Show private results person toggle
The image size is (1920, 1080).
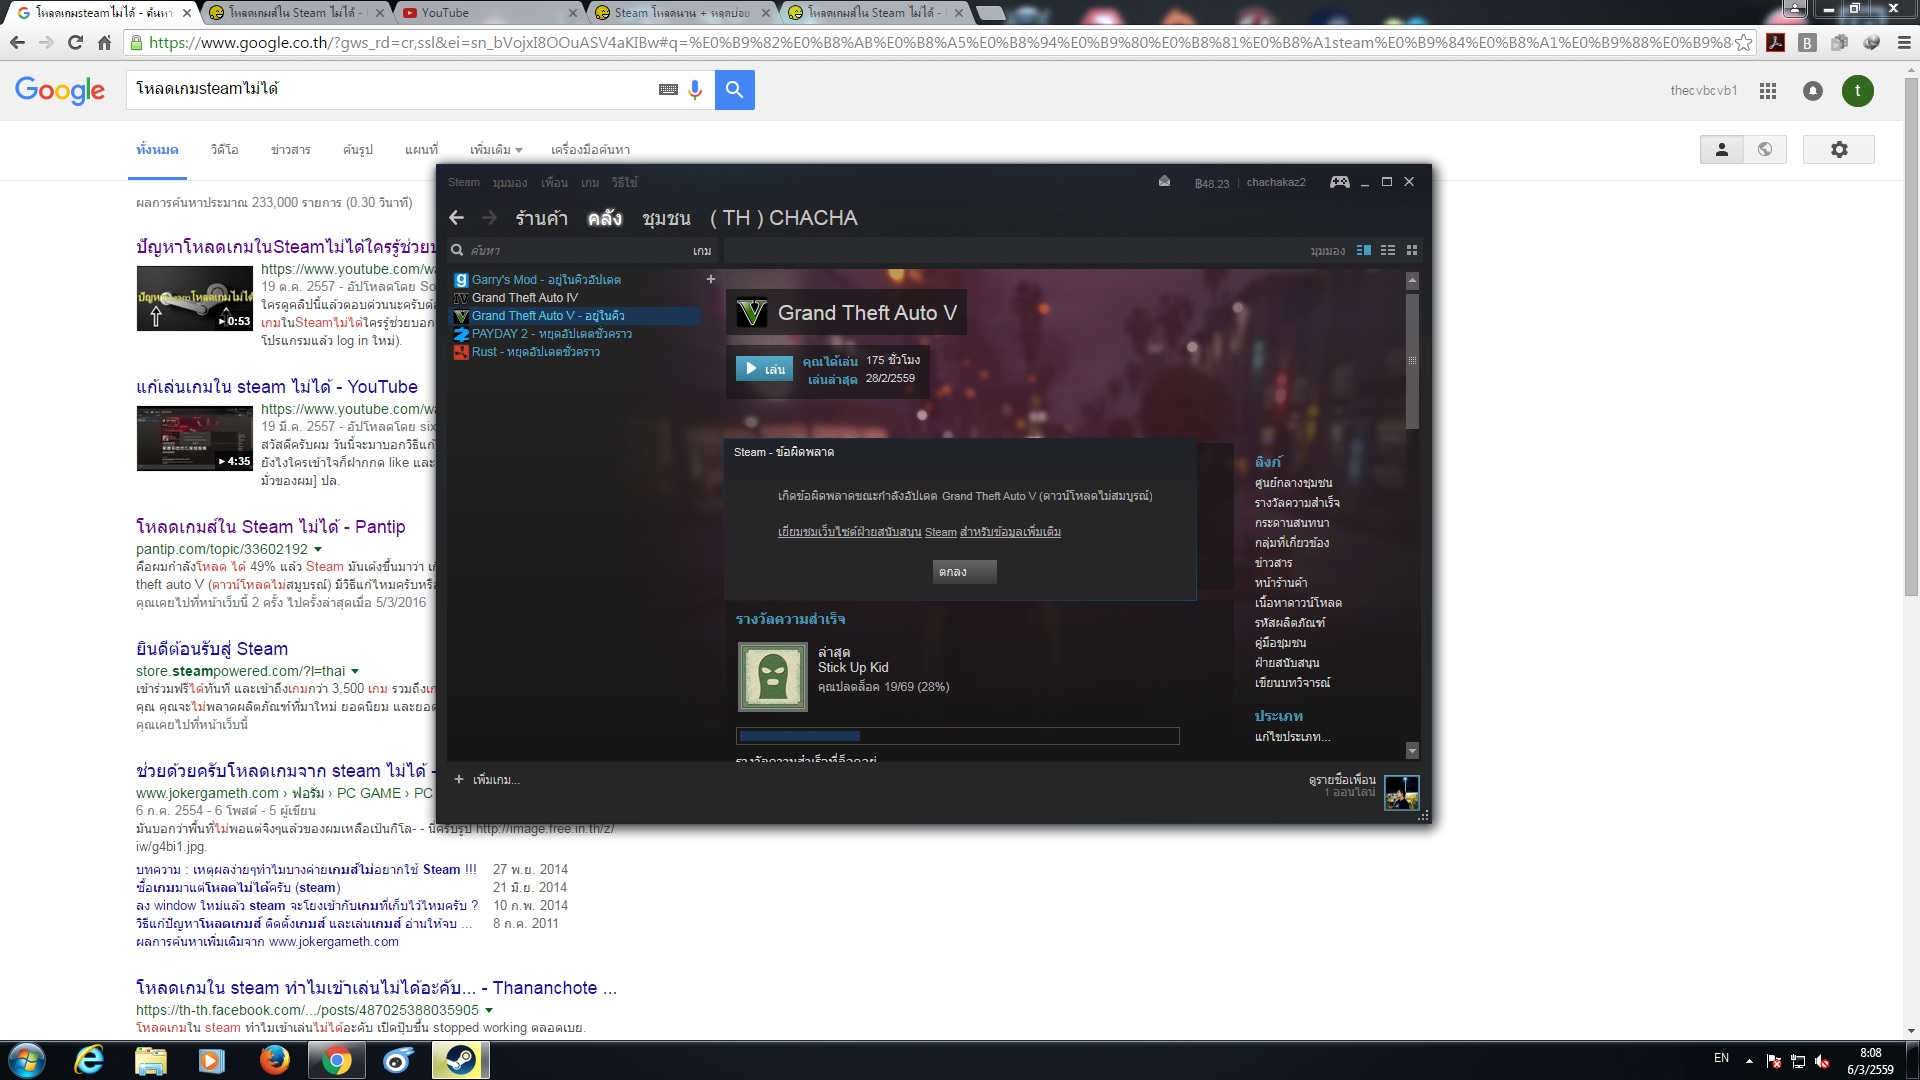[x=1721, y=149]
